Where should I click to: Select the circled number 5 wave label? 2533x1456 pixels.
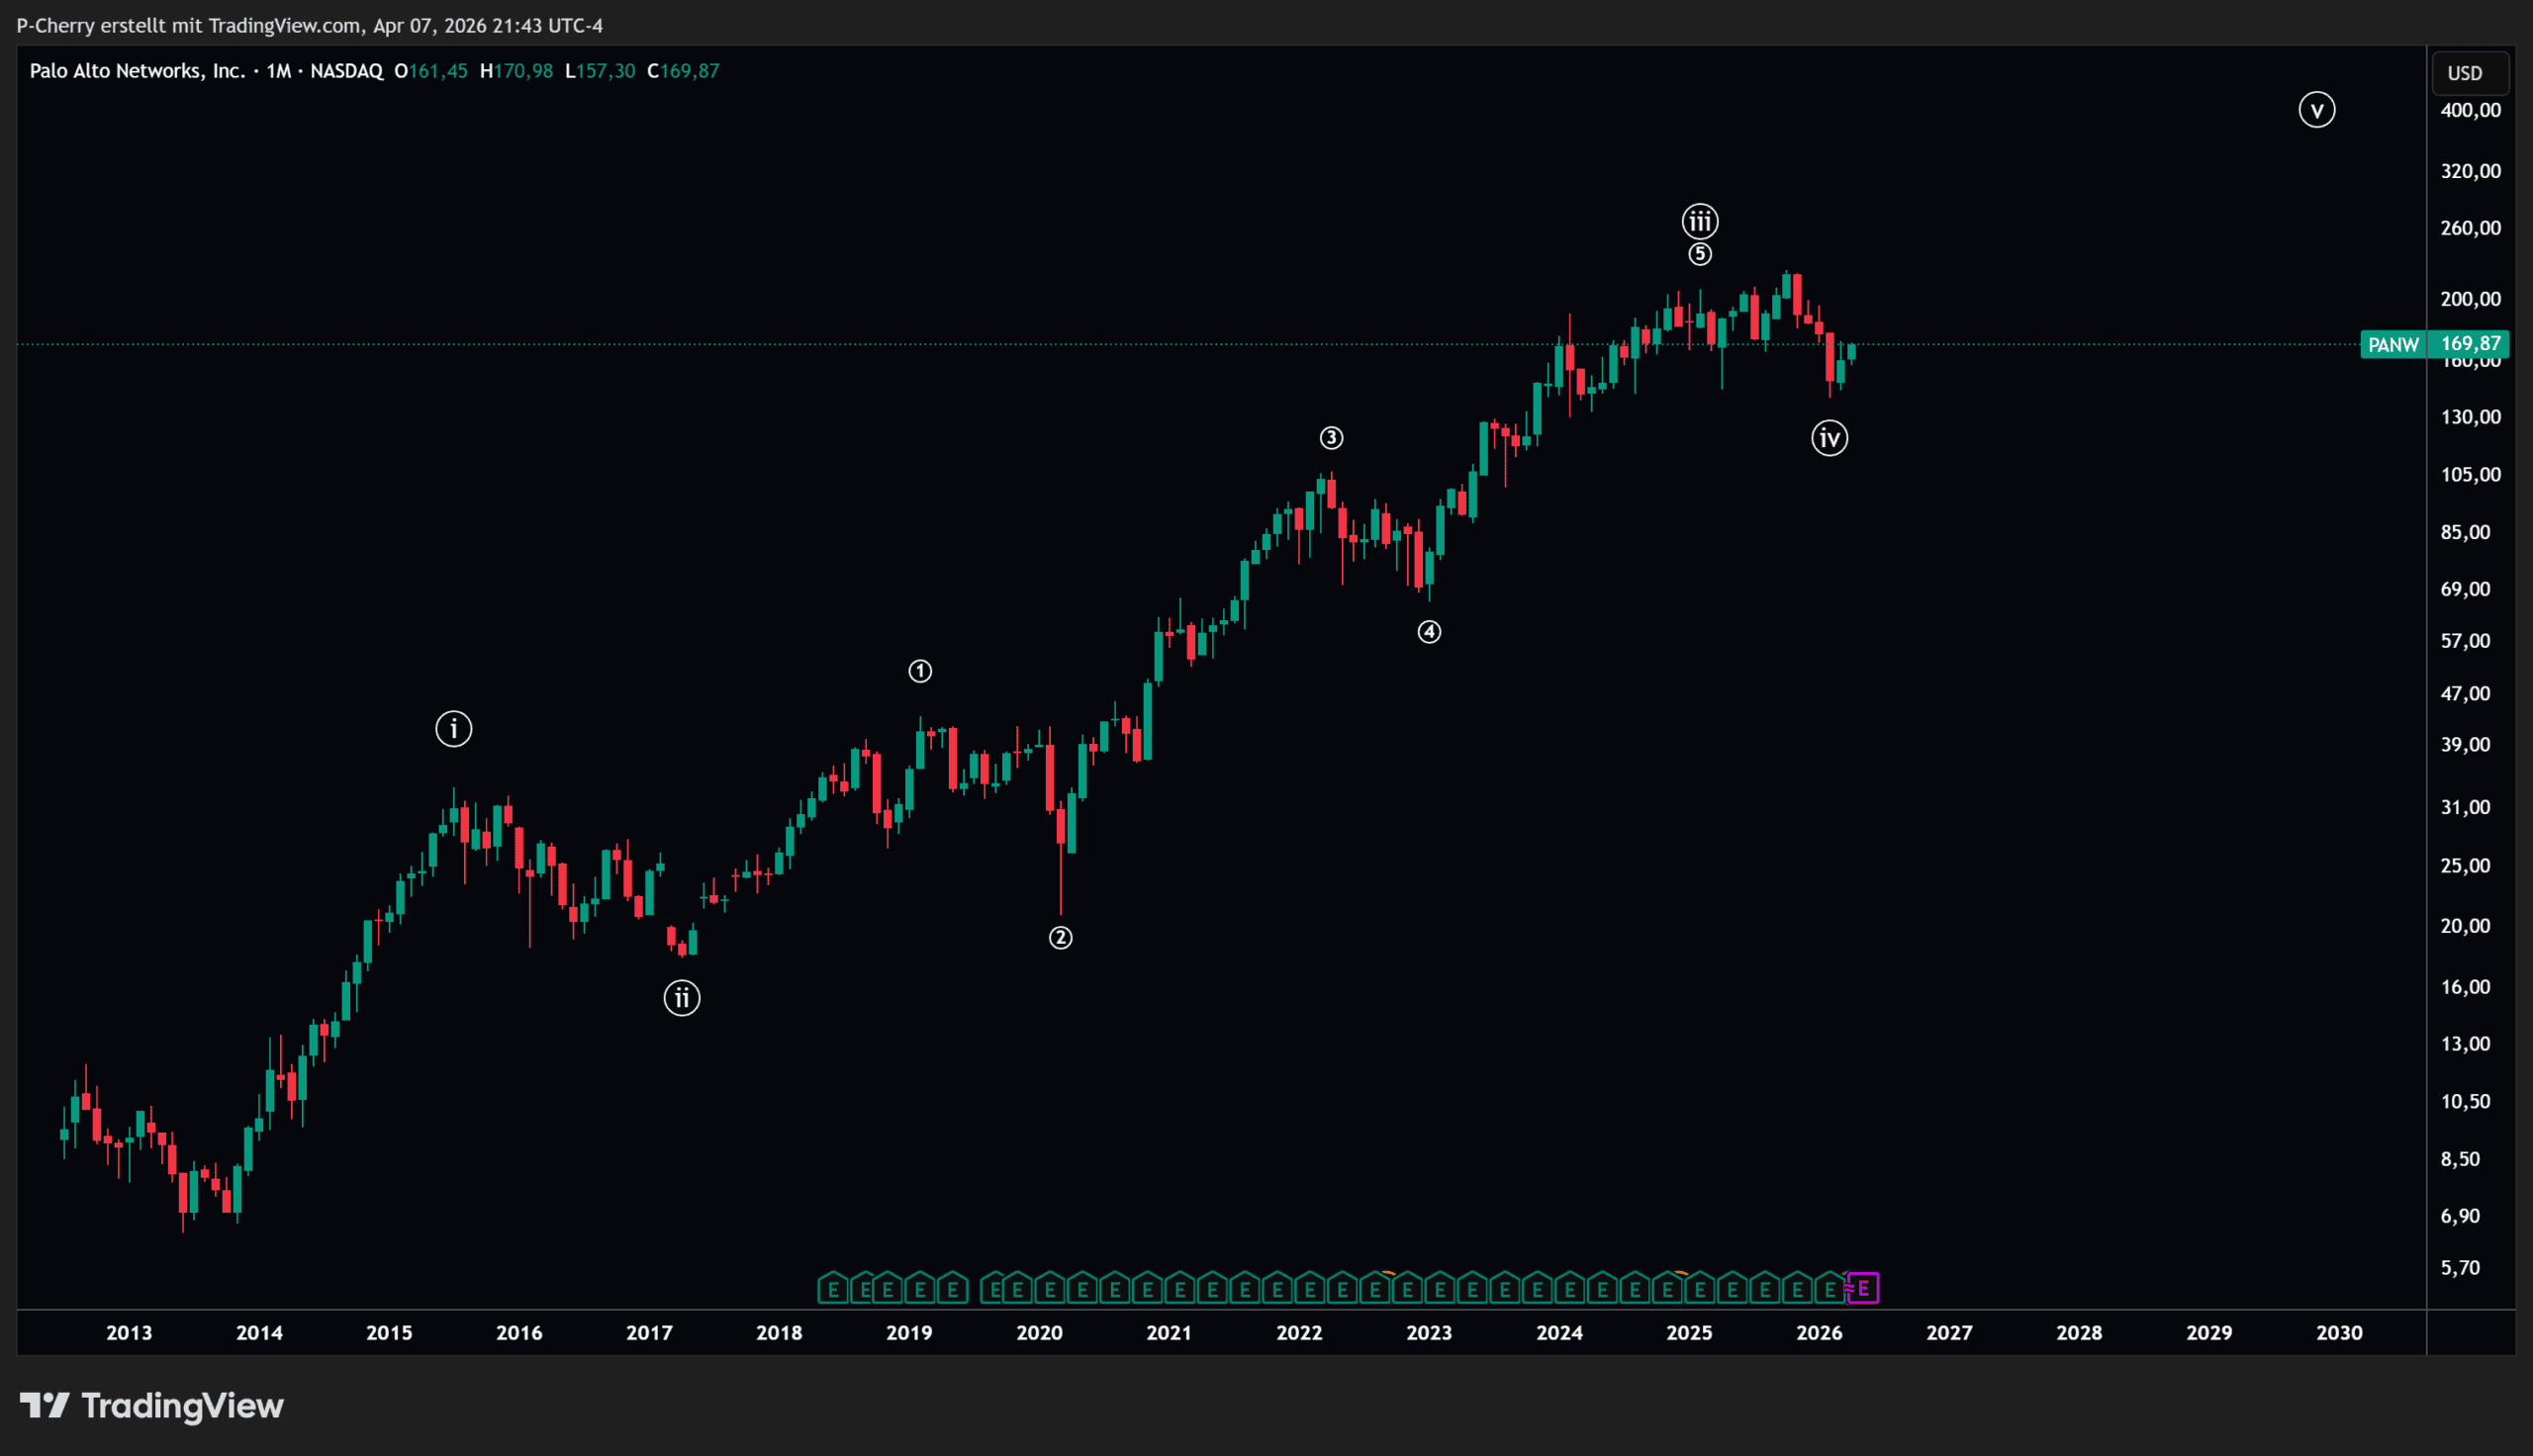tap(1699, 254)
